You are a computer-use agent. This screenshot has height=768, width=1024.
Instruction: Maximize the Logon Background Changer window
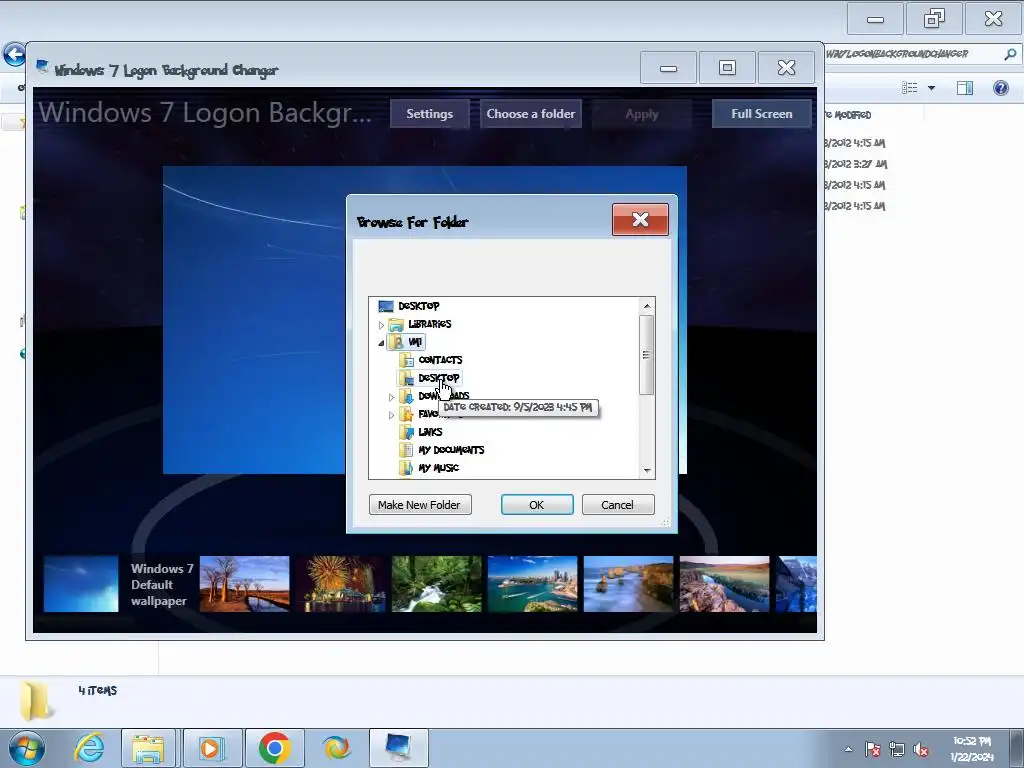pos(727,68)
